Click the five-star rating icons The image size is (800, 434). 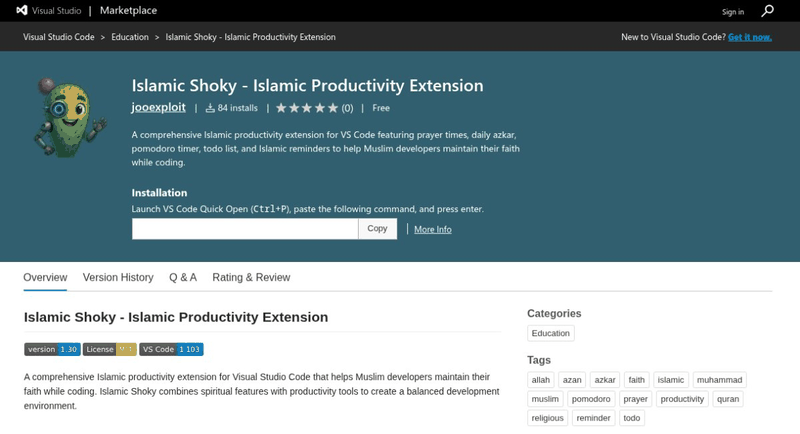307,108
